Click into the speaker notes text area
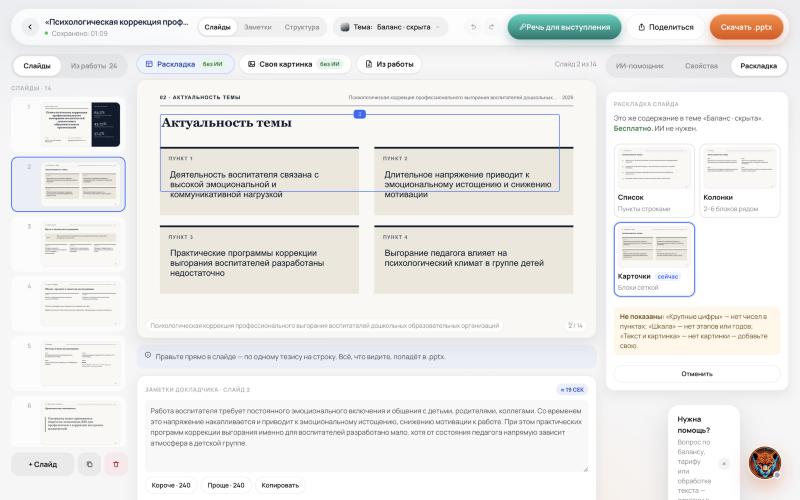The height and width of the screenshot is (500, 800). [366, 436]
